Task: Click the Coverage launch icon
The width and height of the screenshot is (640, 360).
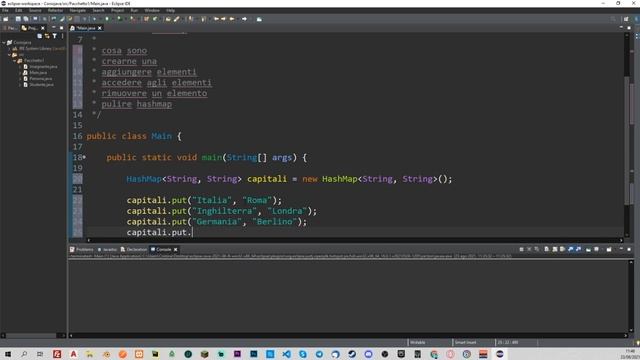Action: pos(119,19)
